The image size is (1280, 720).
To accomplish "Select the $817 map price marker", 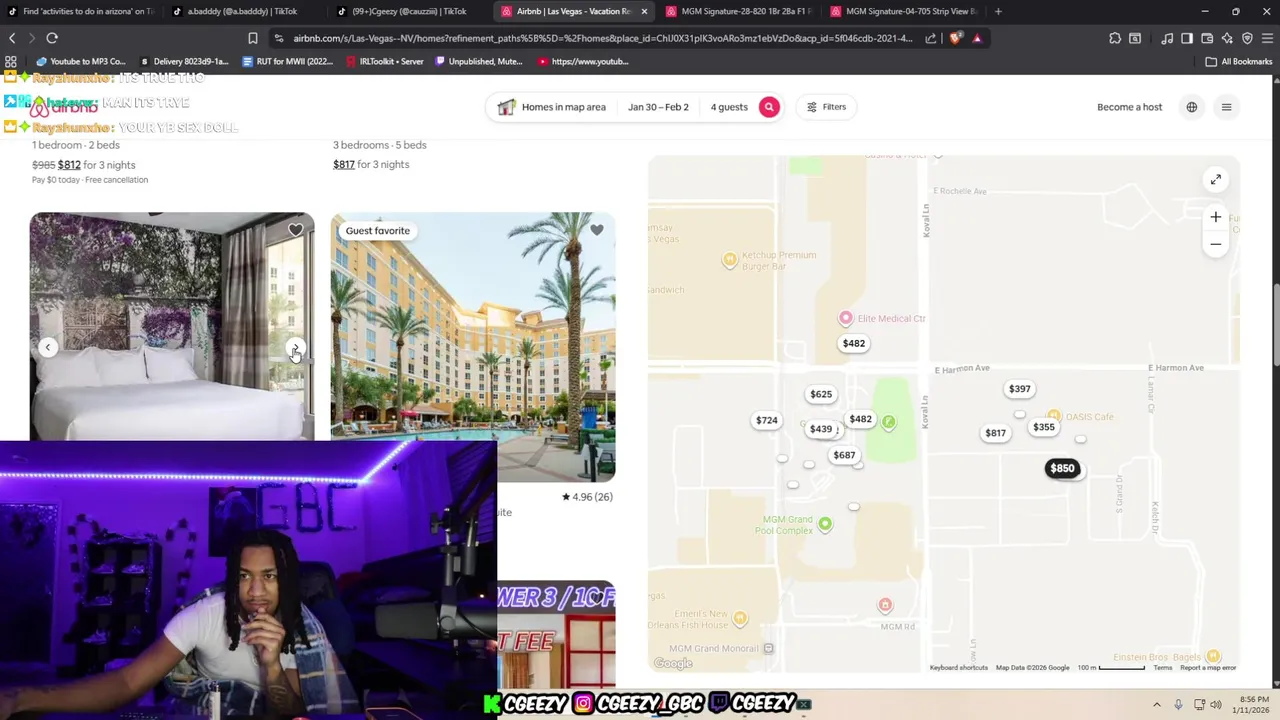I will [995, 433].
